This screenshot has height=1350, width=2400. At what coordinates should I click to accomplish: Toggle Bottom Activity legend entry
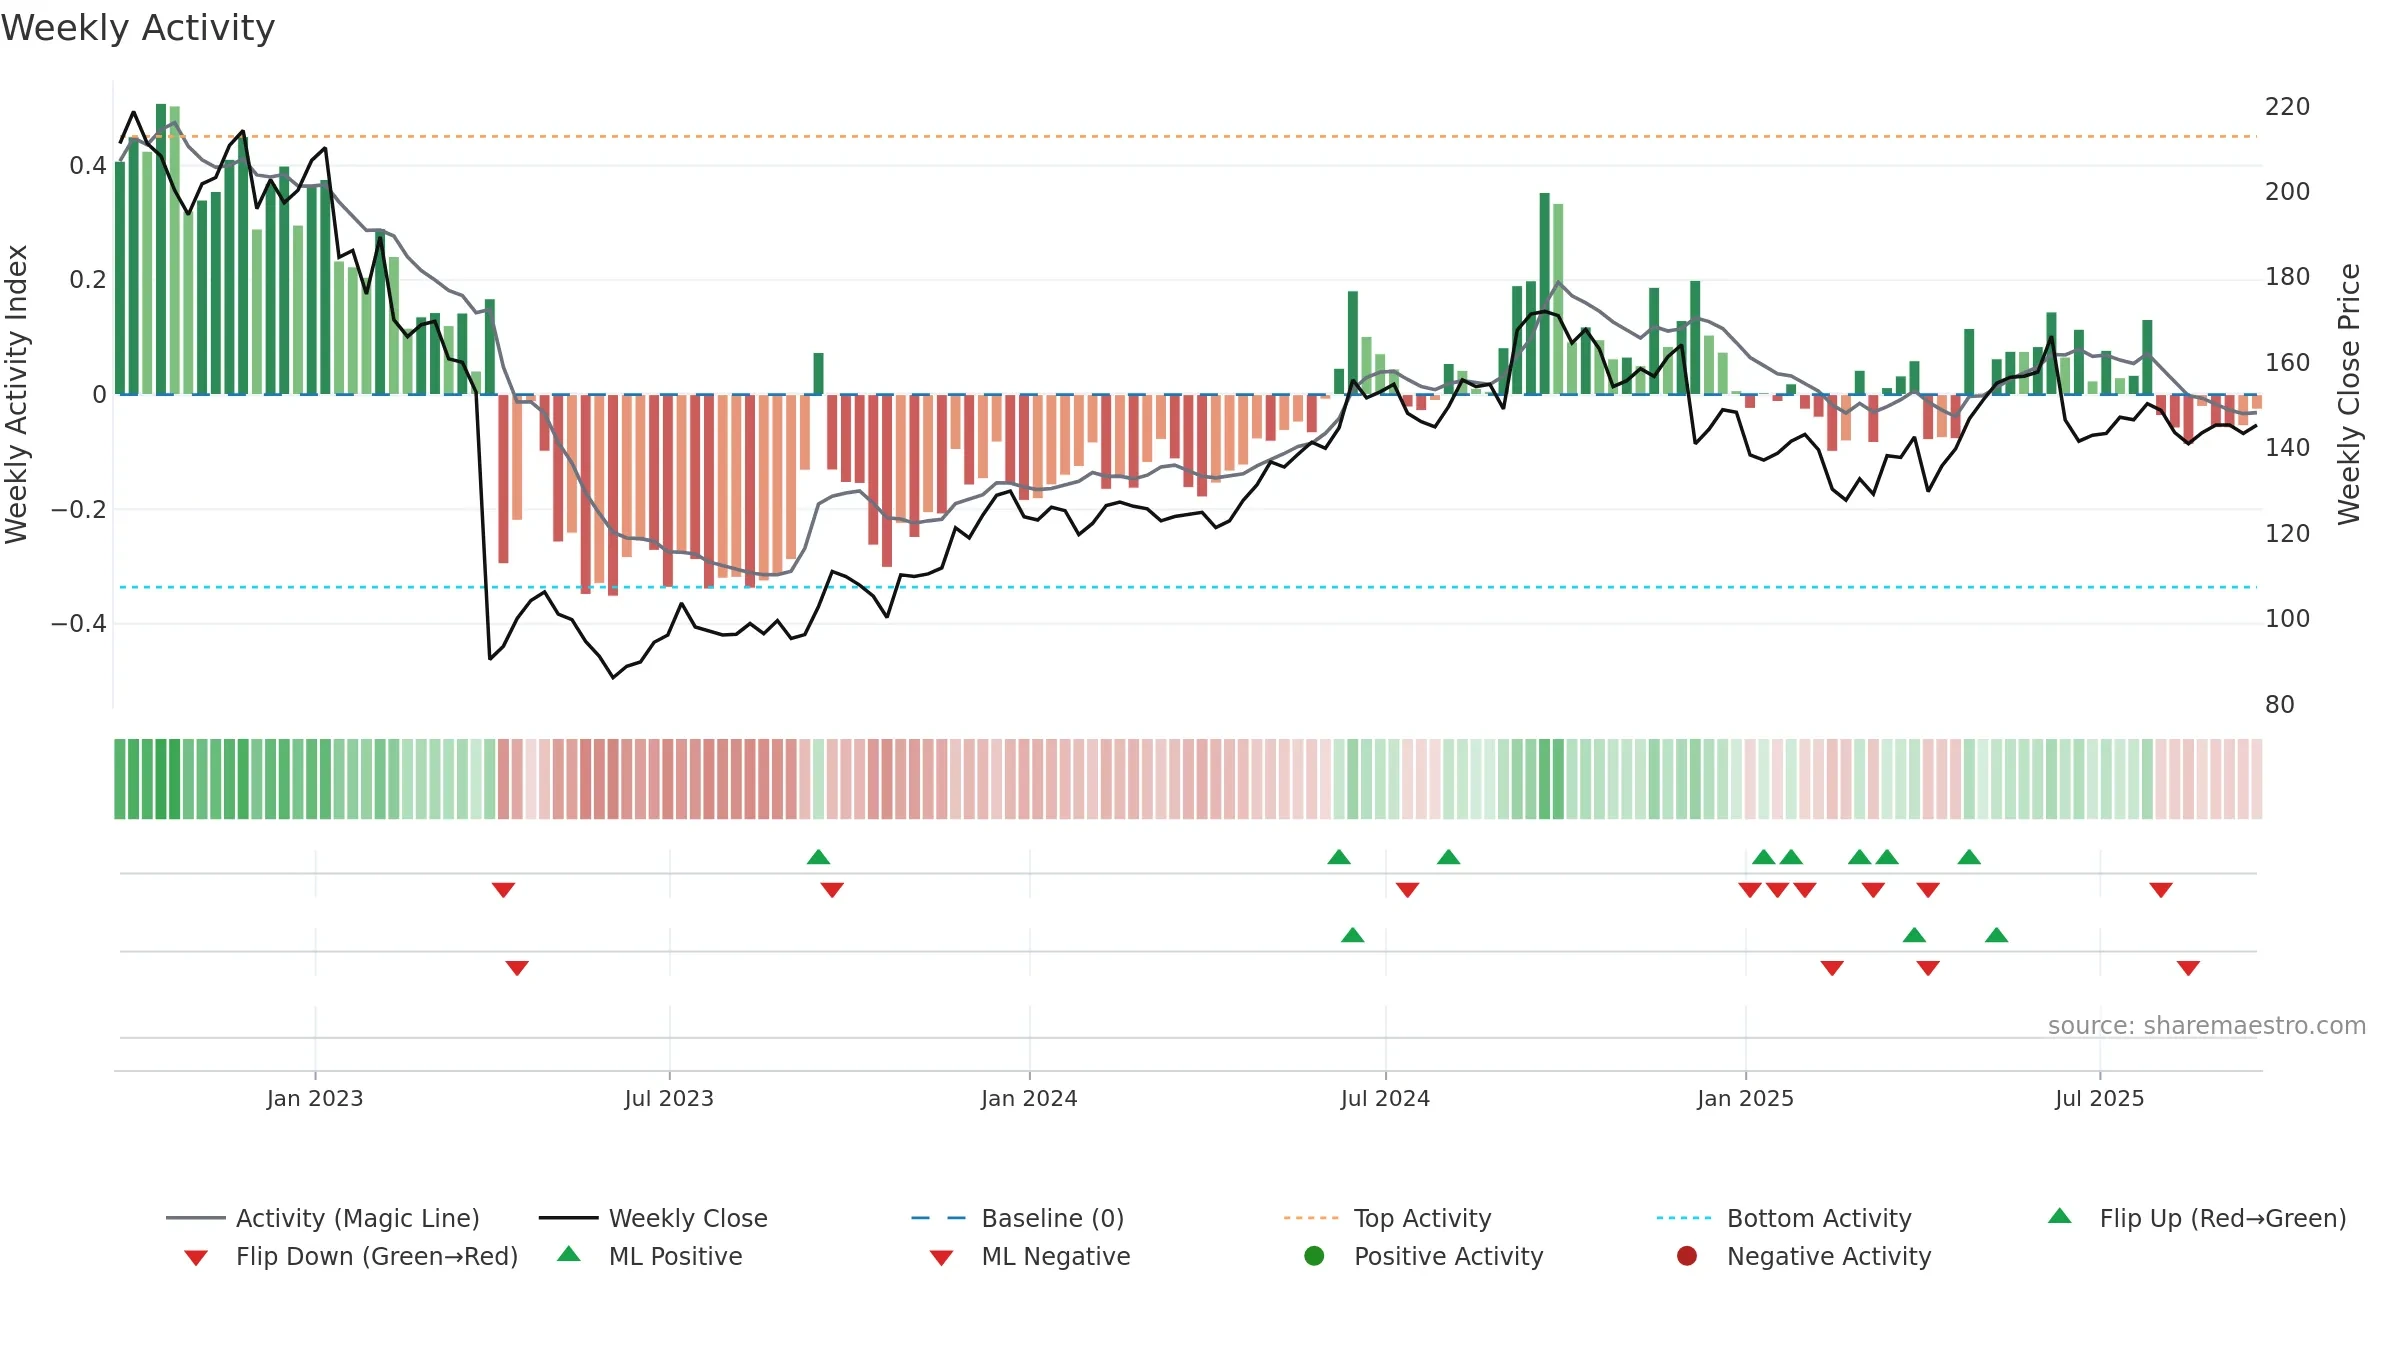1784,1218
